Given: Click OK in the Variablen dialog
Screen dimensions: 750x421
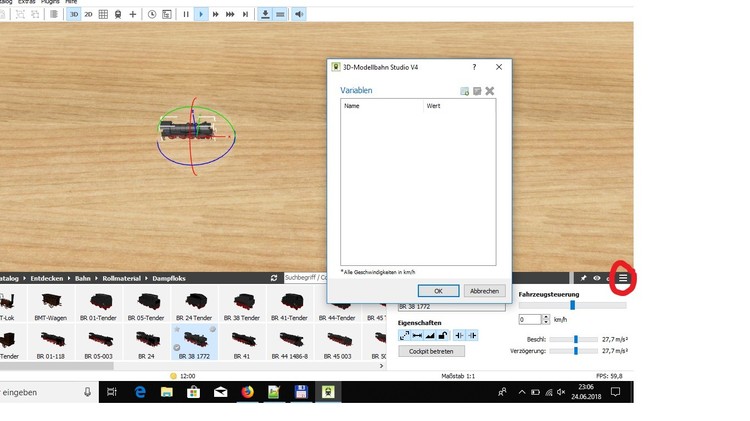Looking at the screenshot, I should click(x=438, y=291).
